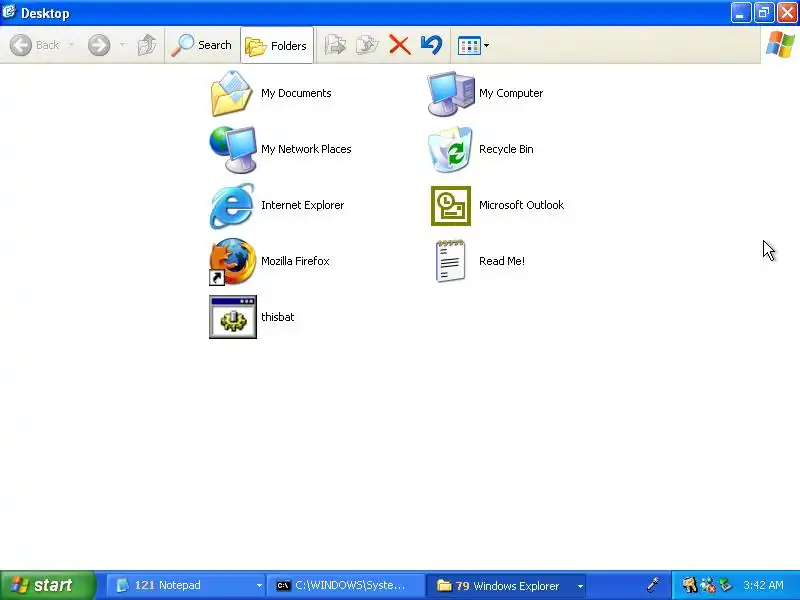Select the Mozilla Firefox shortcut icon
This screenshot has width=800, height=600.
pyautogui.click(x=233, y=262)
